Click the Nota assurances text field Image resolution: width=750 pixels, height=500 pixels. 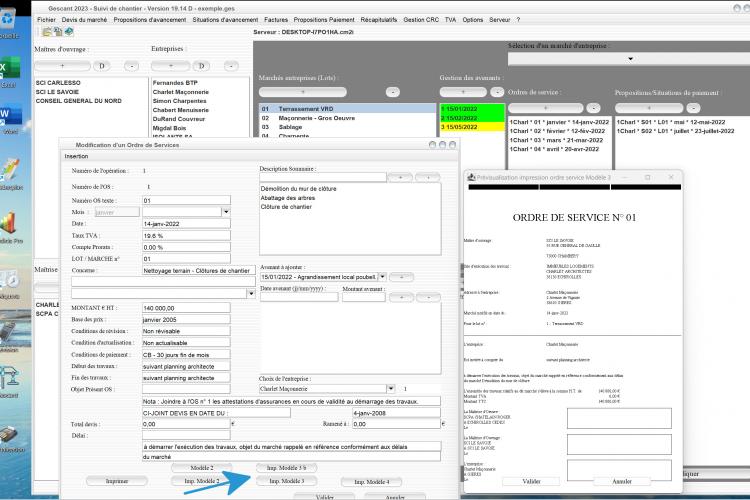291,401
